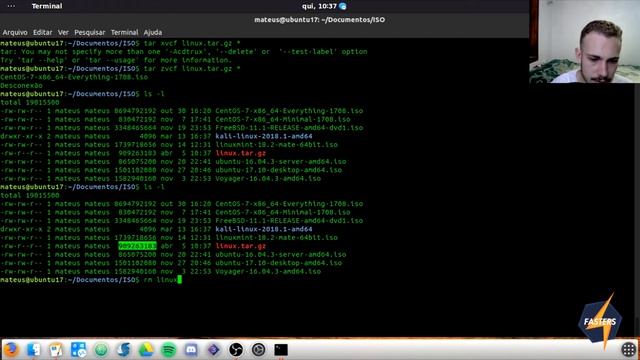Open the document editor icon beside the file manager
This screenshot has height=360, width=640.
(56, 349)
